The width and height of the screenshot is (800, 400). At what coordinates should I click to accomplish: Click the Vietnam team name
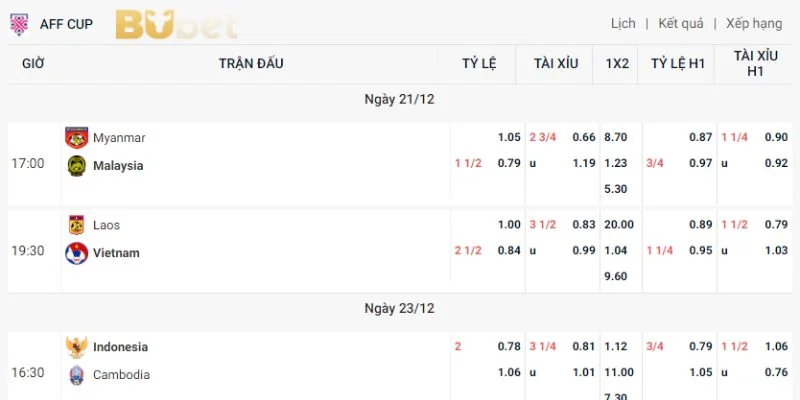(116, 253)
